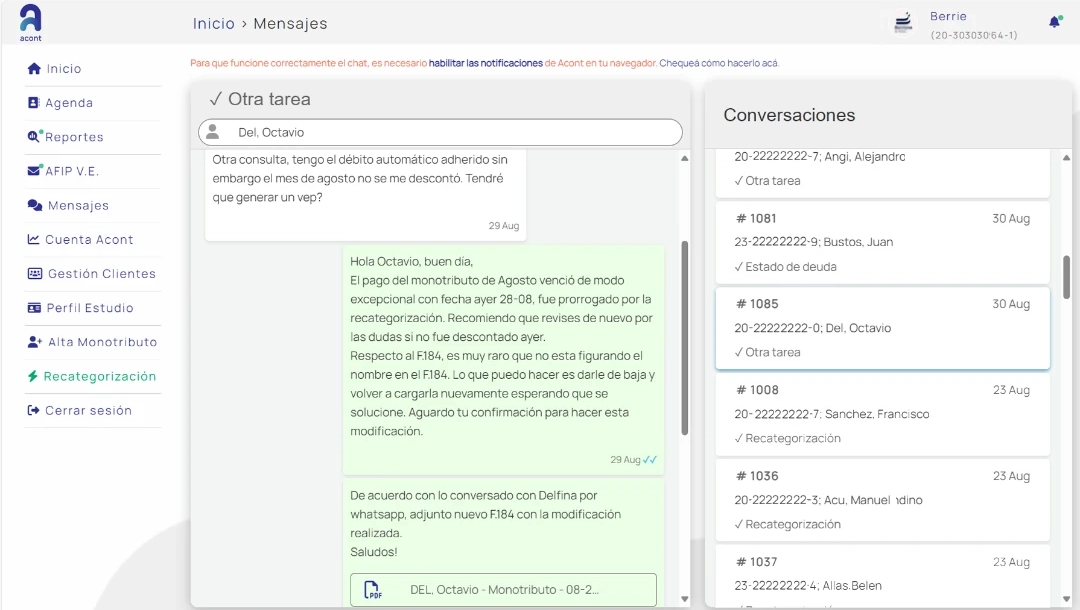Click Cerrar sesión to log out
Screen dimensions: 1080x610
88,411
